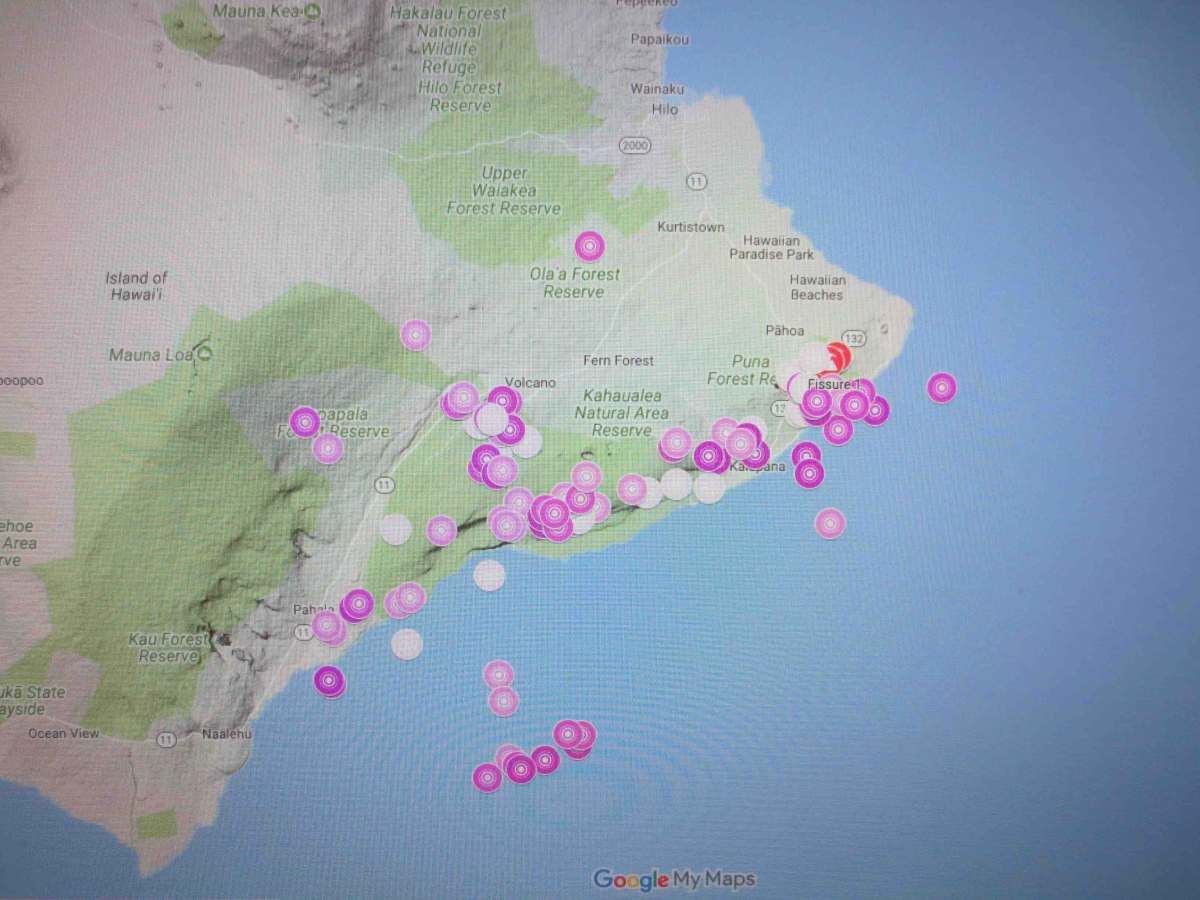Click the Kurtistown label

[x=690, y=227]
